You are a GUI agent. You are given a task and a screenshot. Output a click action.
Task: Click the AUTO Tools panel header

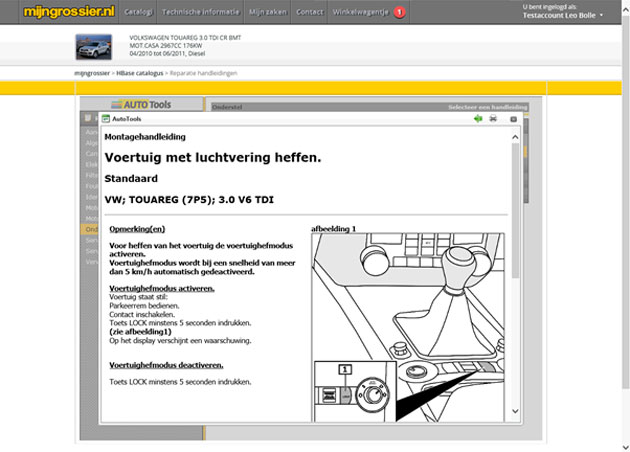[x=142, y=104]
